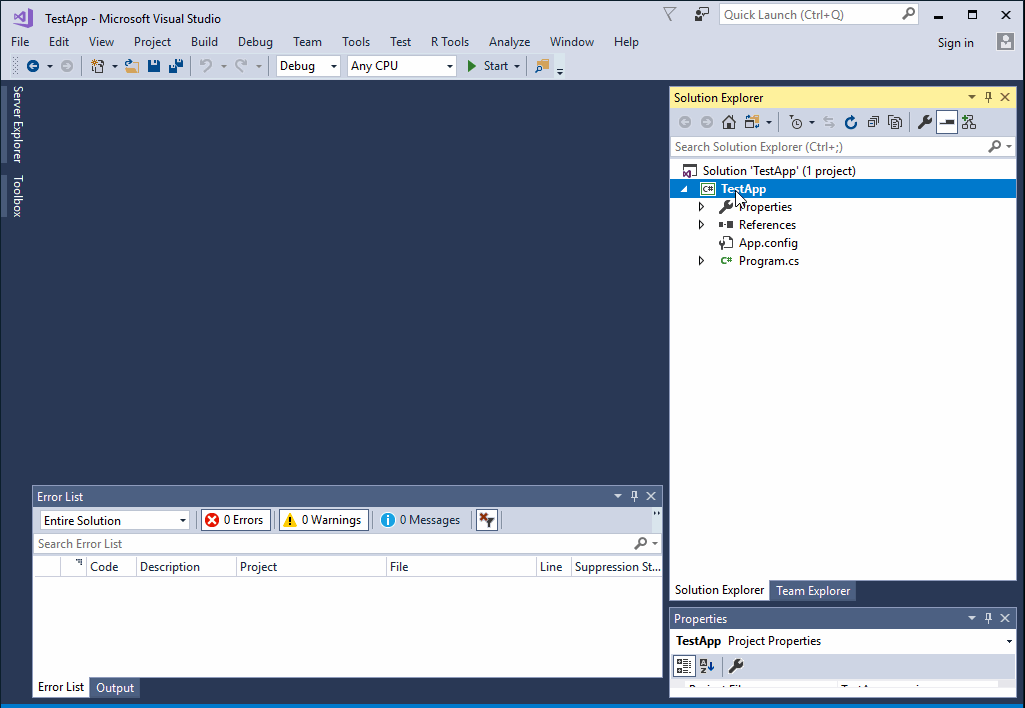Screen dimensions: 1025x708
Task: Start debugging with the Start button
Action: [x=488, y=66]
